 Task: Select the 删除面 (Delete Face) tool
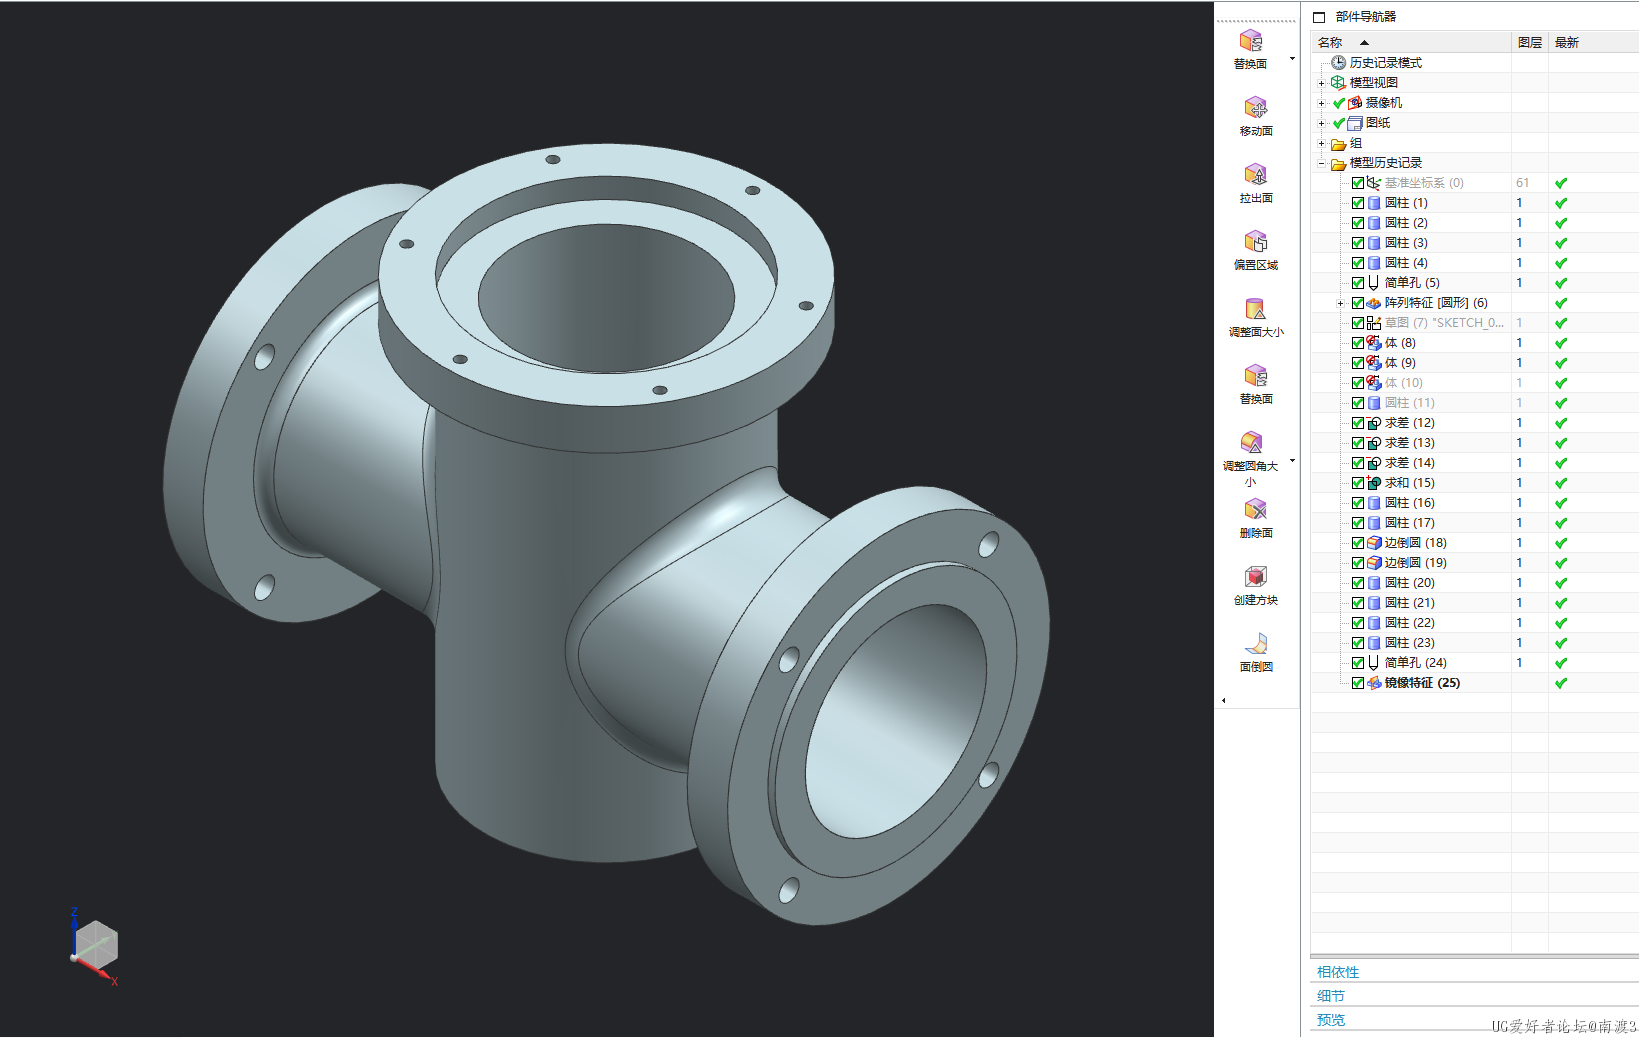[1256, 518]
